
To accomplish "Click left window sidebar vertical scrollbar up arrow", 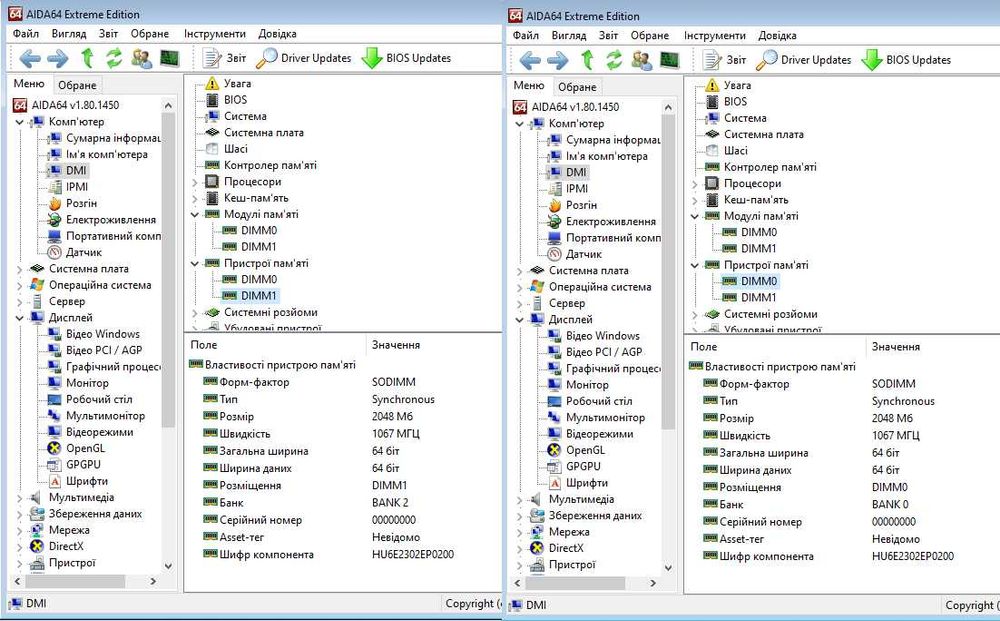I will (x=168, y=106).
